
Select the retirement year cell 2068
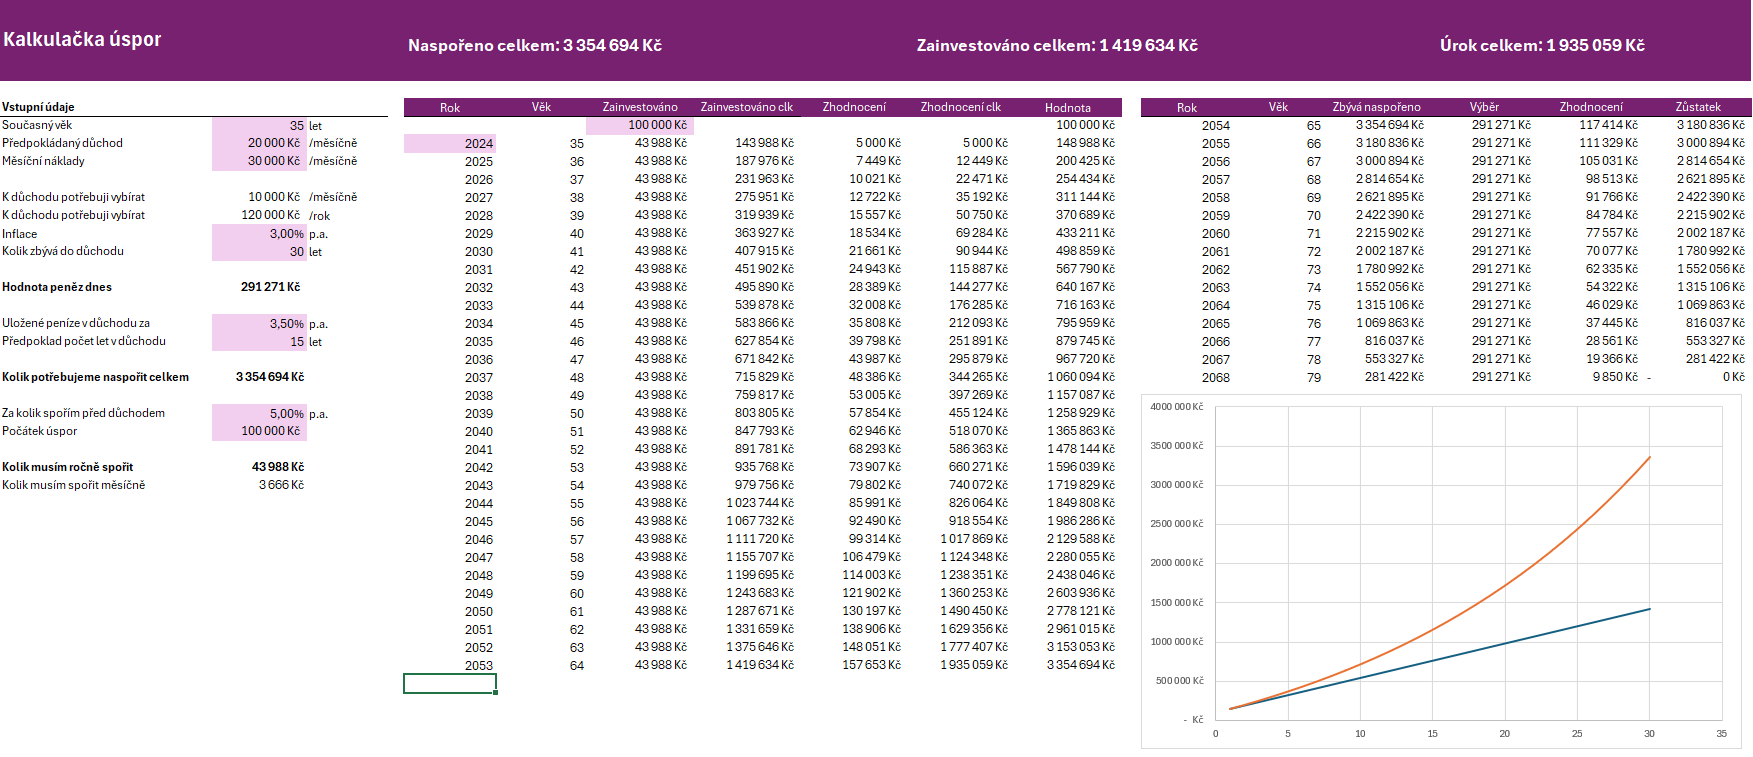pos(1216,378)
